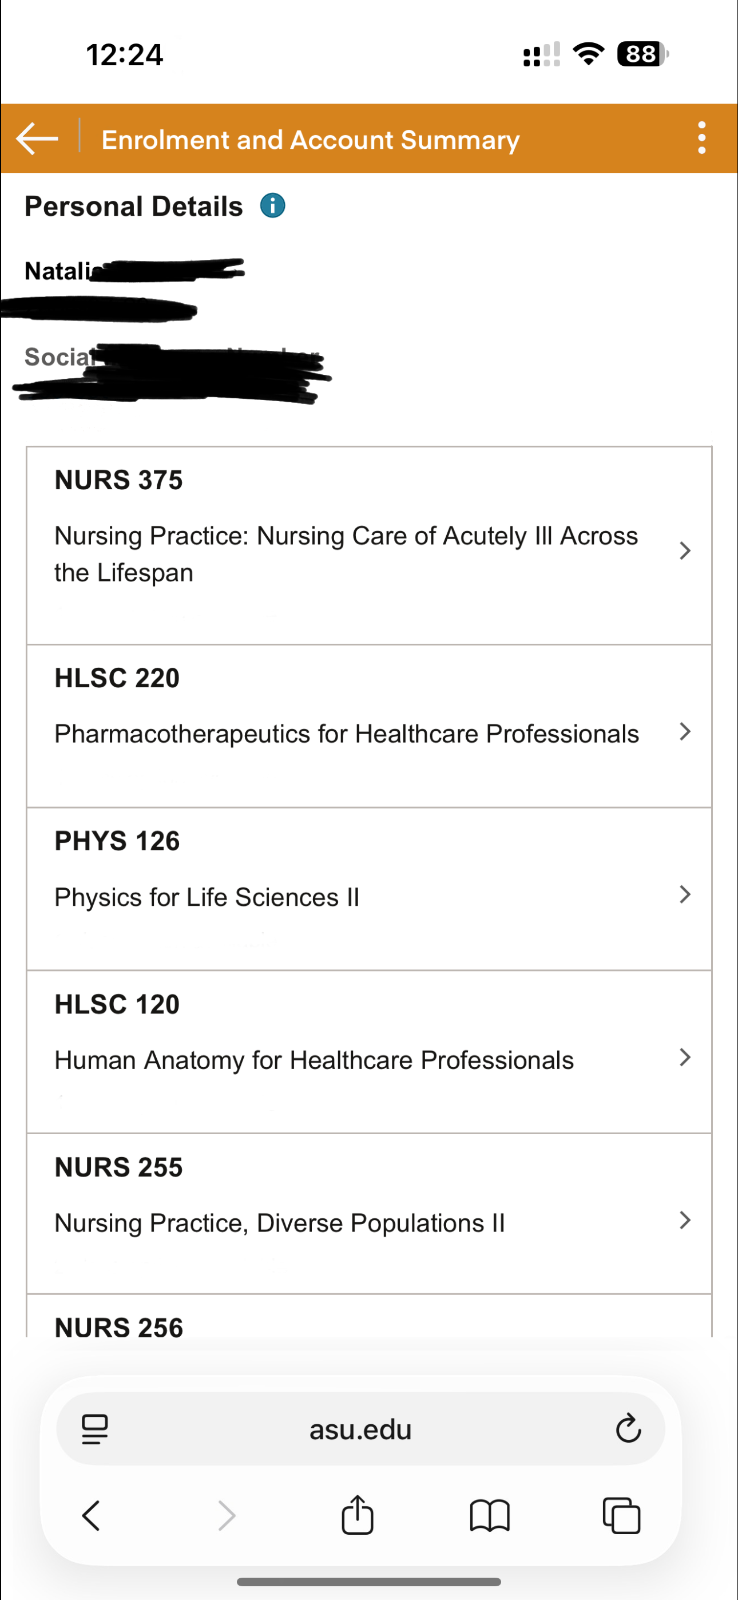This screenshot has height=1600, width=738.
Task: Expand NURS 255 course chevron
Action: coord(685,1220)
